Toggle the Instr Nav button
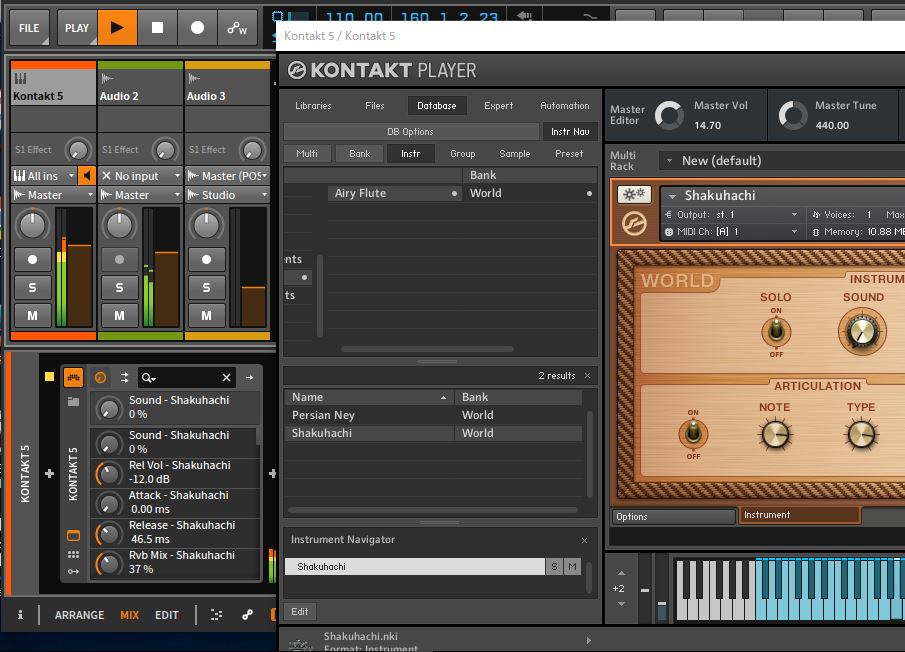The height and width of the screenshot is (652, 905). click(570, 132)
